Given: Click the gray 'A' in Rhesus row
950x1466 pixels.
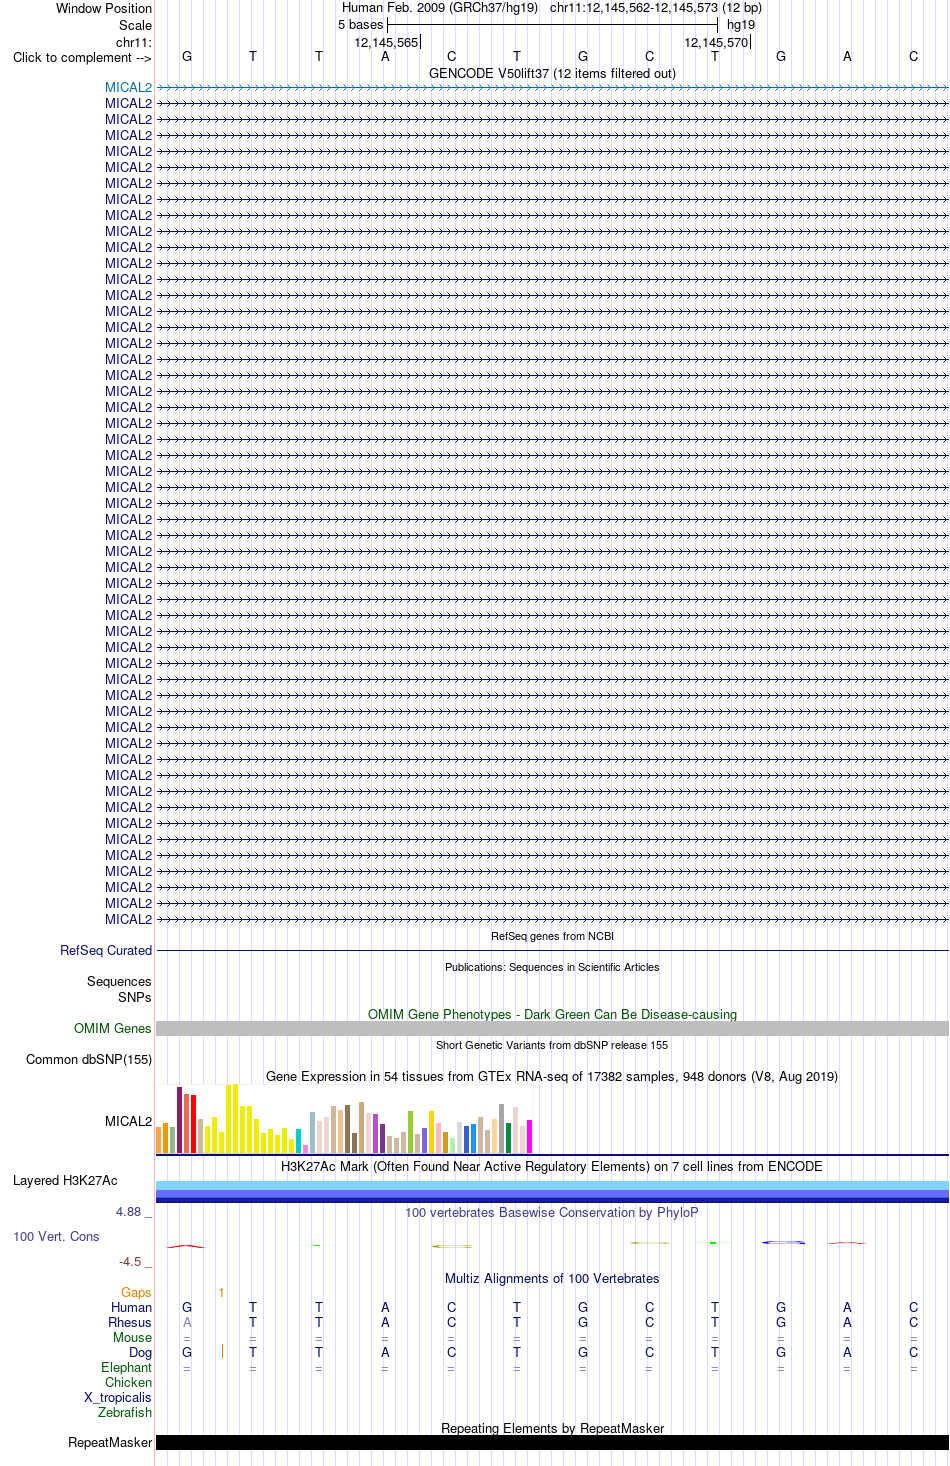Looking at the screenshot, I should pyautogui.click(x=187, y=1322).
